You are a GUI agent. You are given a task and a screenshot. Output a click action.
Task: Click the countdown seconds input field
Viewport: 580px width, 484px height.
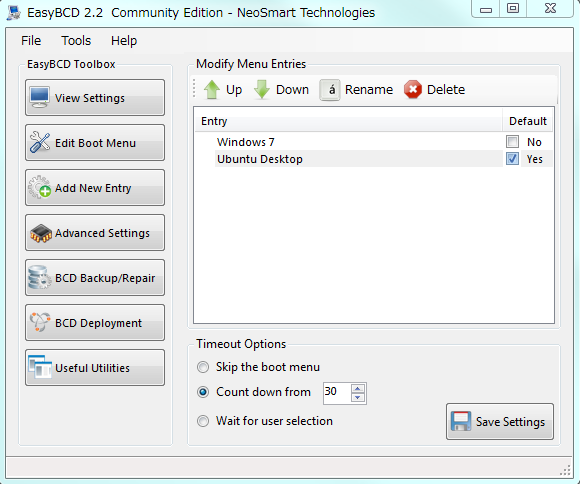click(337, 393)
